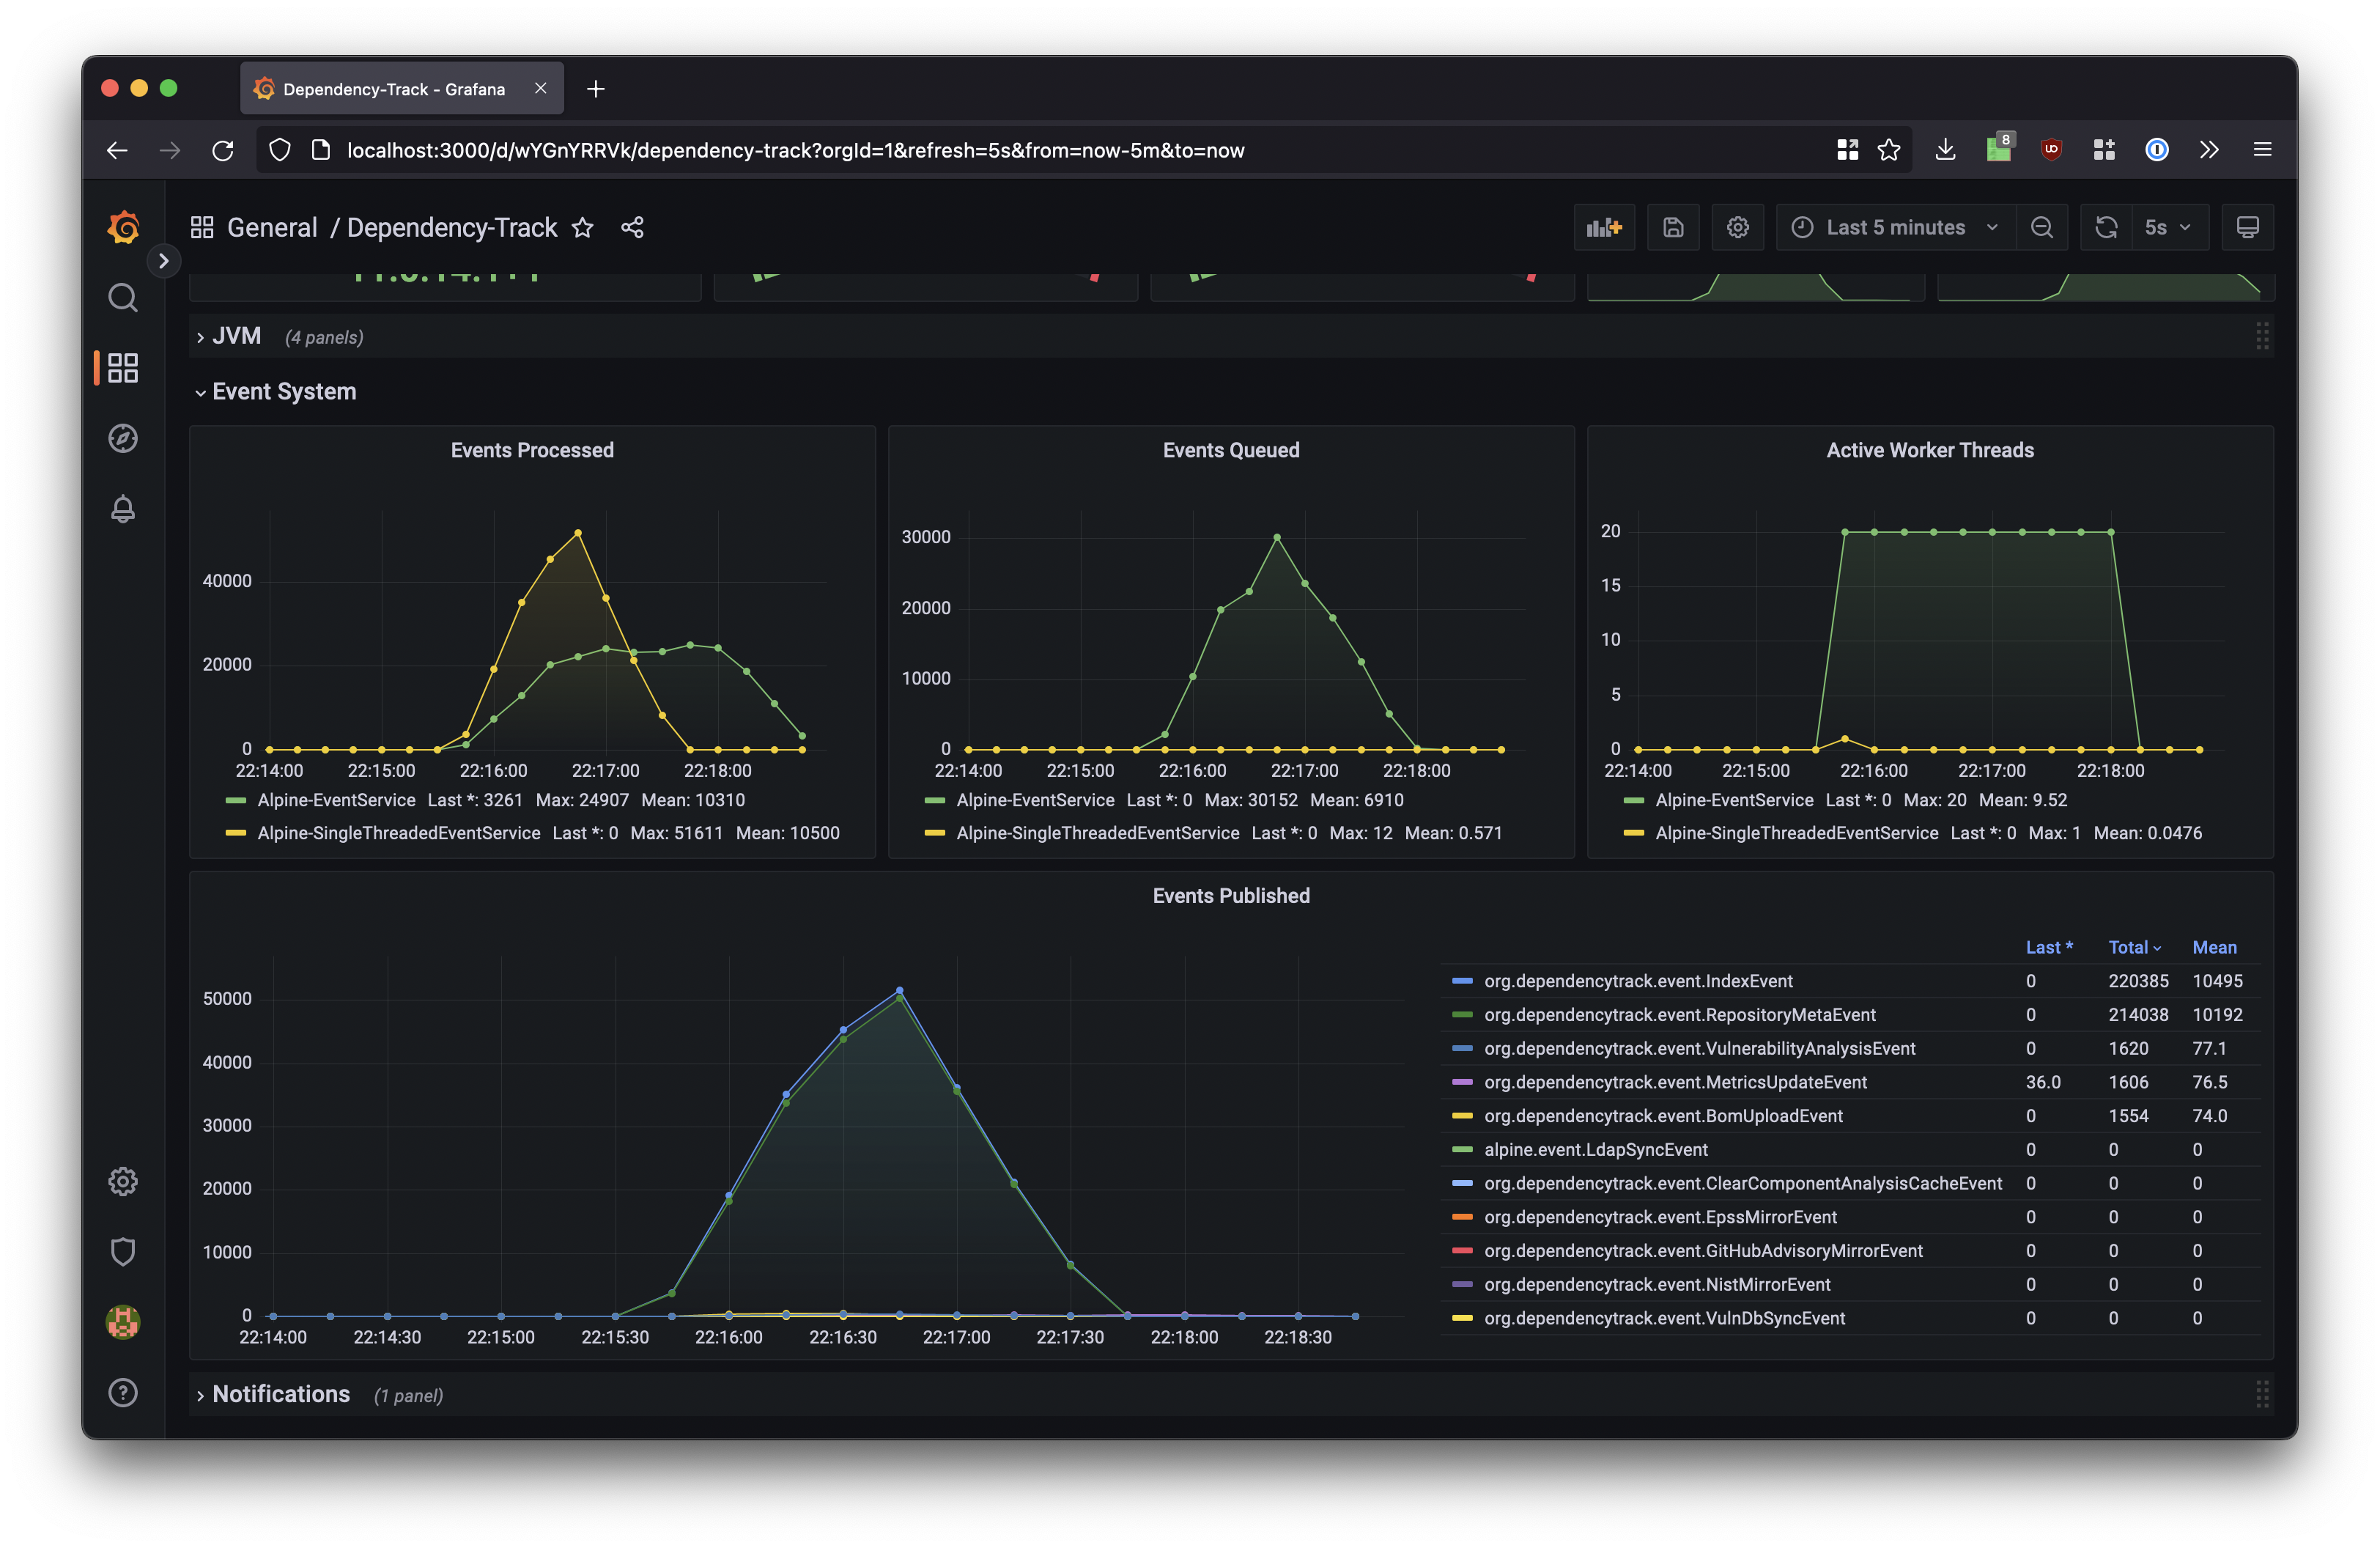
Task: Open the Events Processed panel title menu
Action: tap(532, 451)
